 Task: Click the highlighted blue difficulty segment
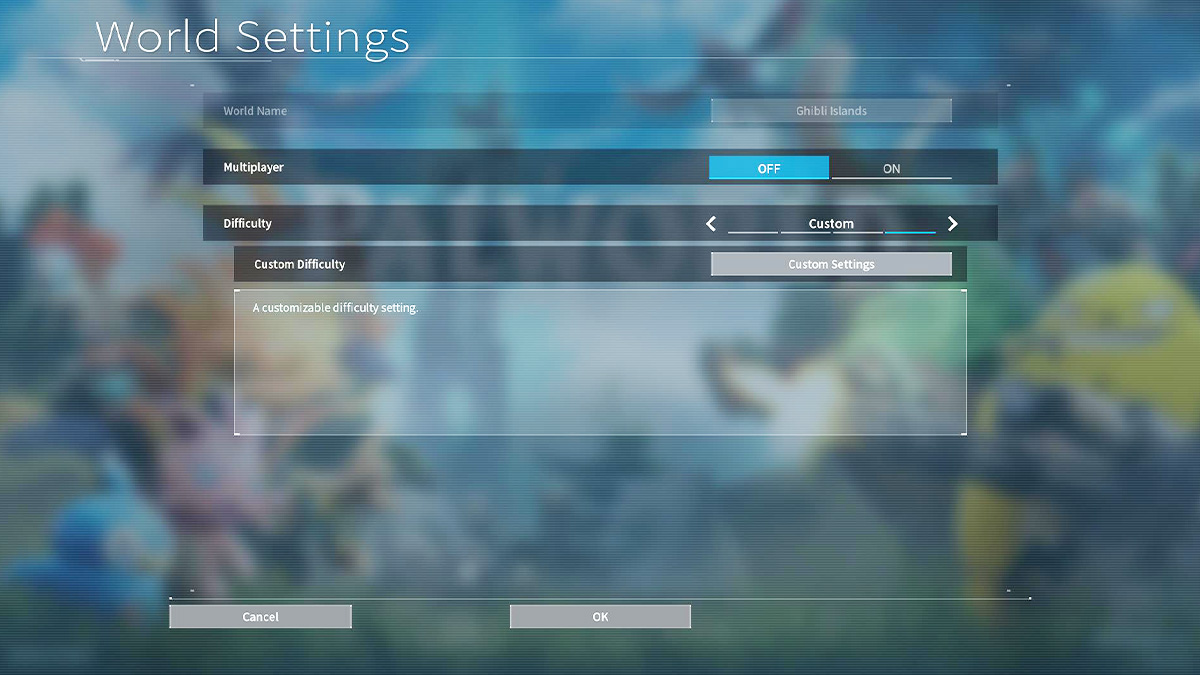point(910,231)
